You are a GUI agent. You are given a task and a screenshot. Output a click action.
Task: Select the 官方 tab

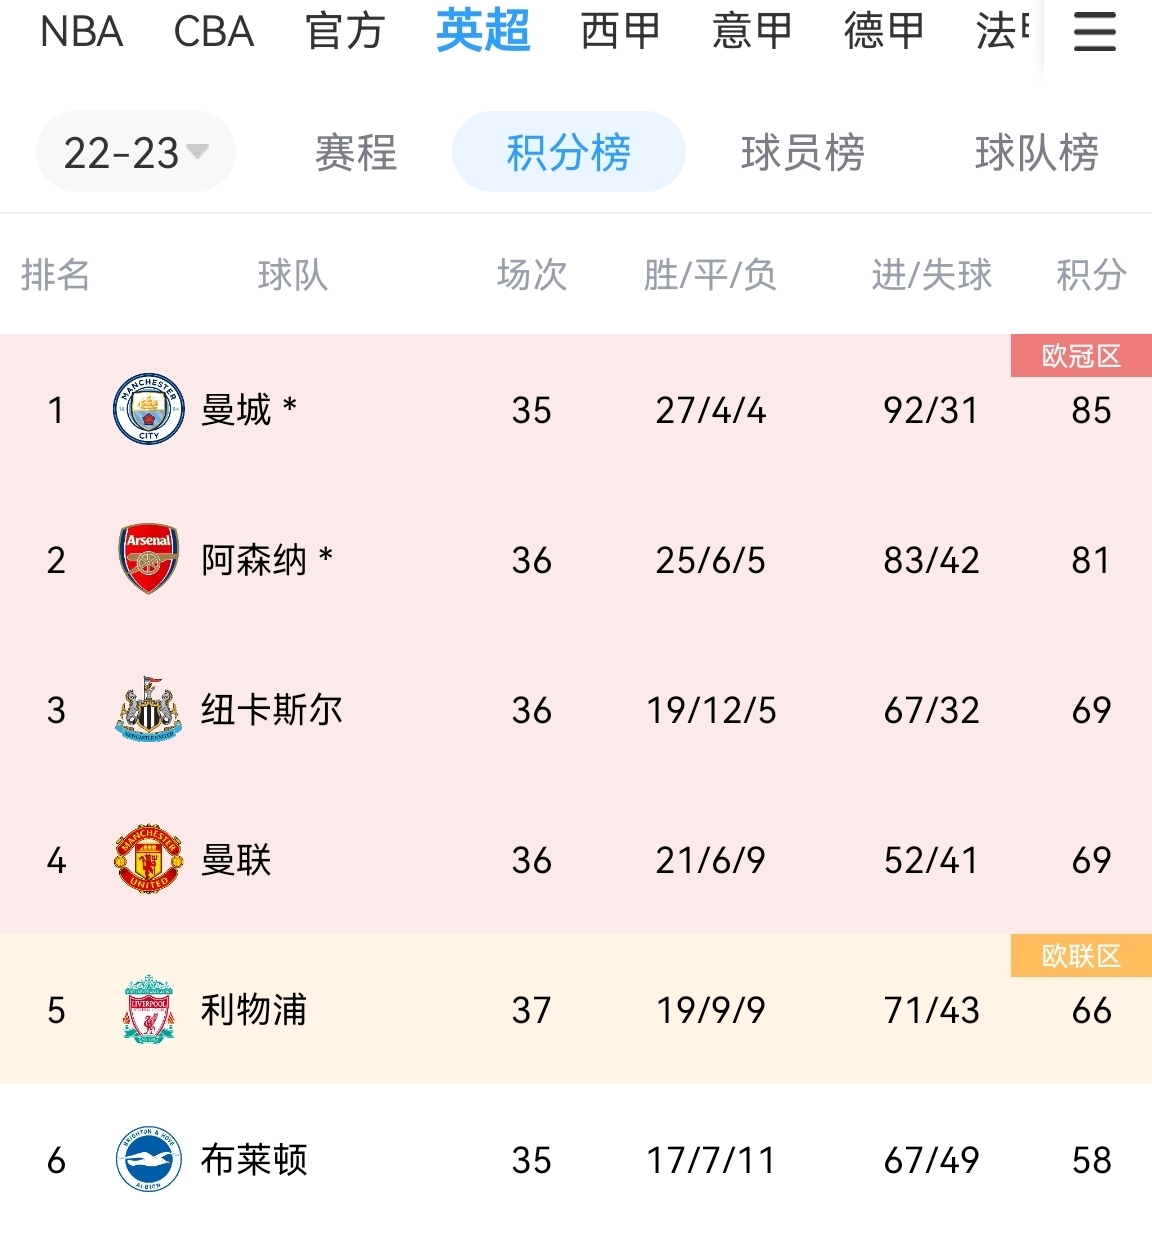pos(345,32)
